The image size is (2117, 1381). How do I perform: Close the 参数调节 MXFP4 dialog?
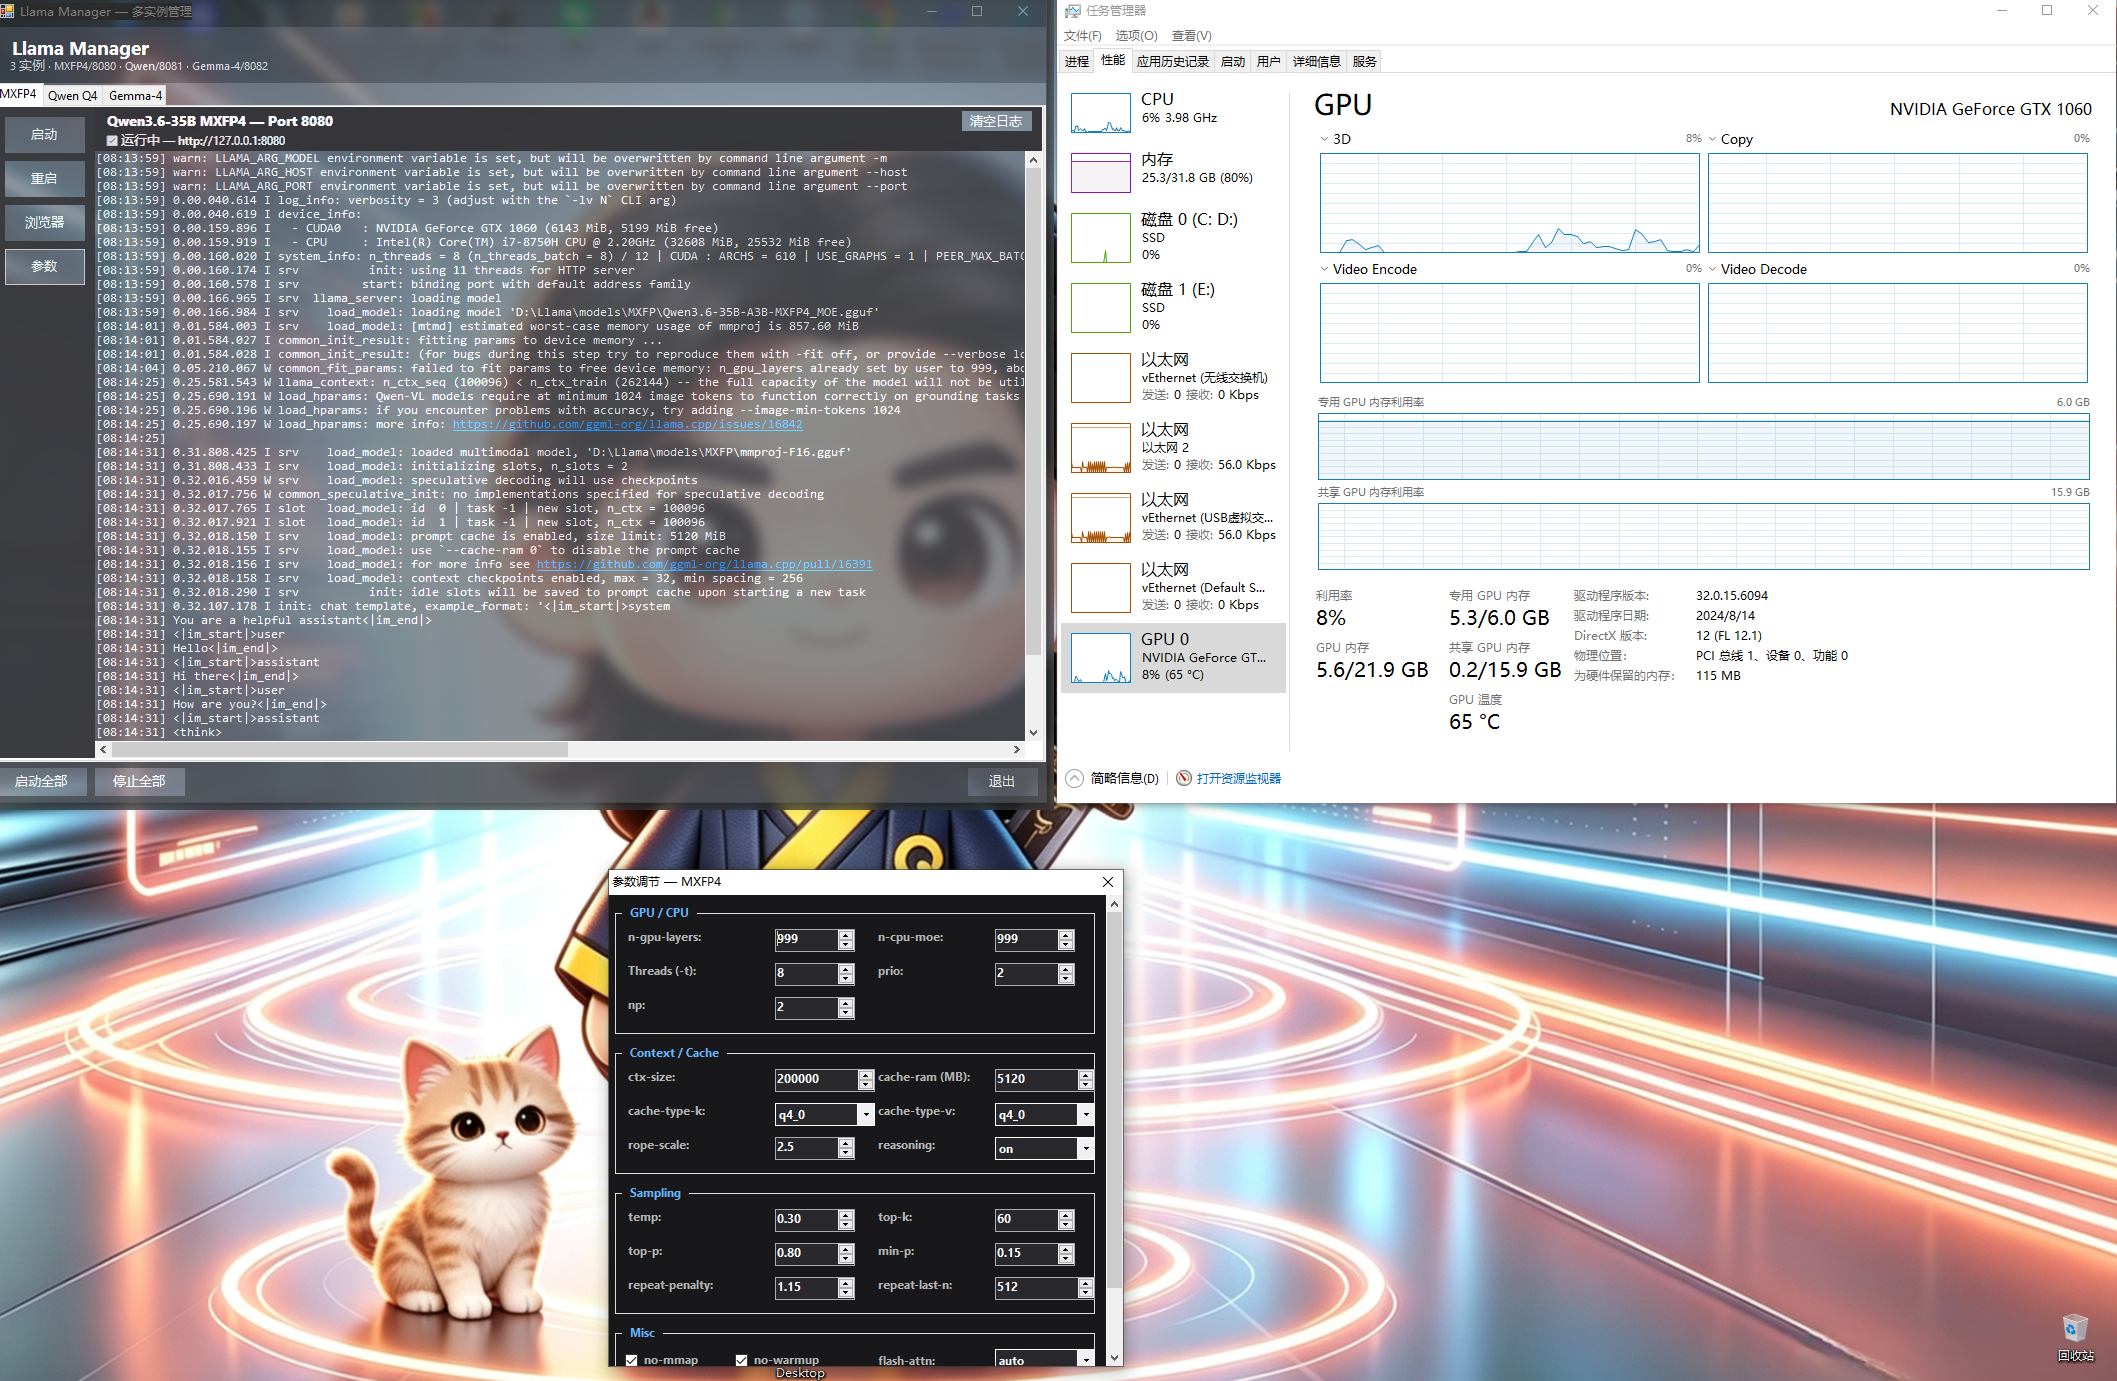tap(1108, 881)
